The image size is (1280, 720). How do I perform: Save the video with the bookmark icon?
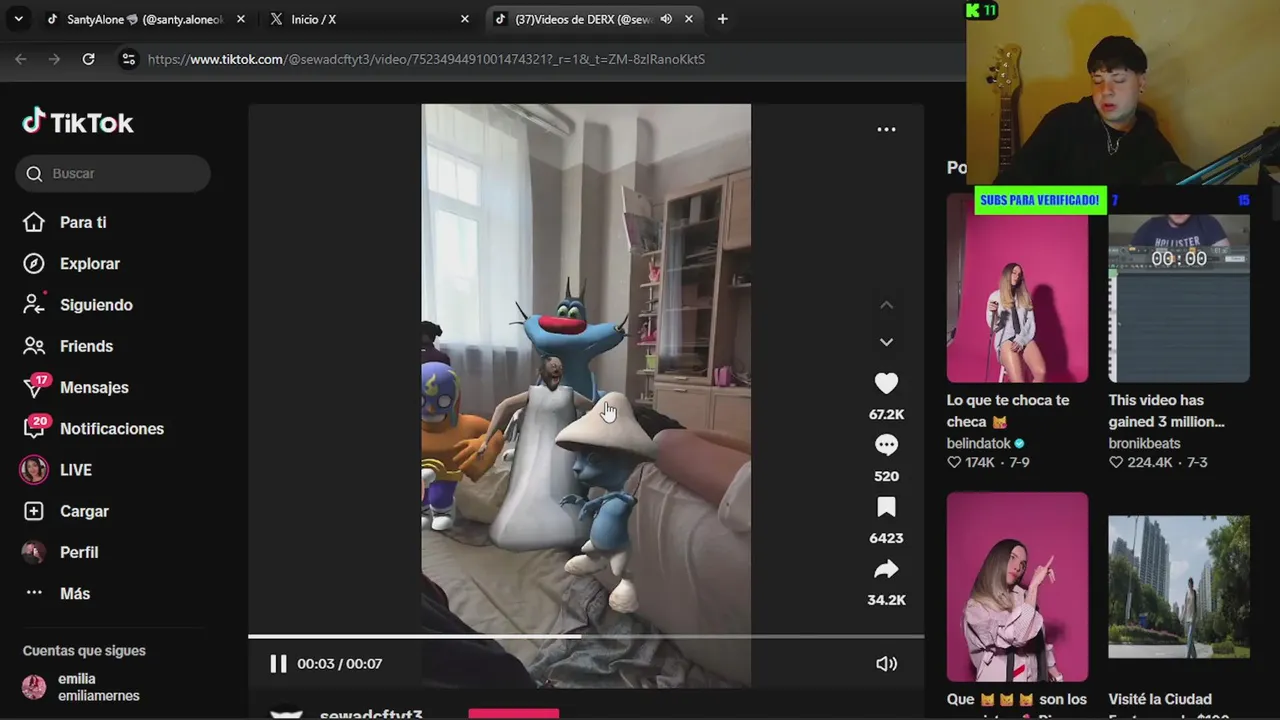(x=886, y=507)
